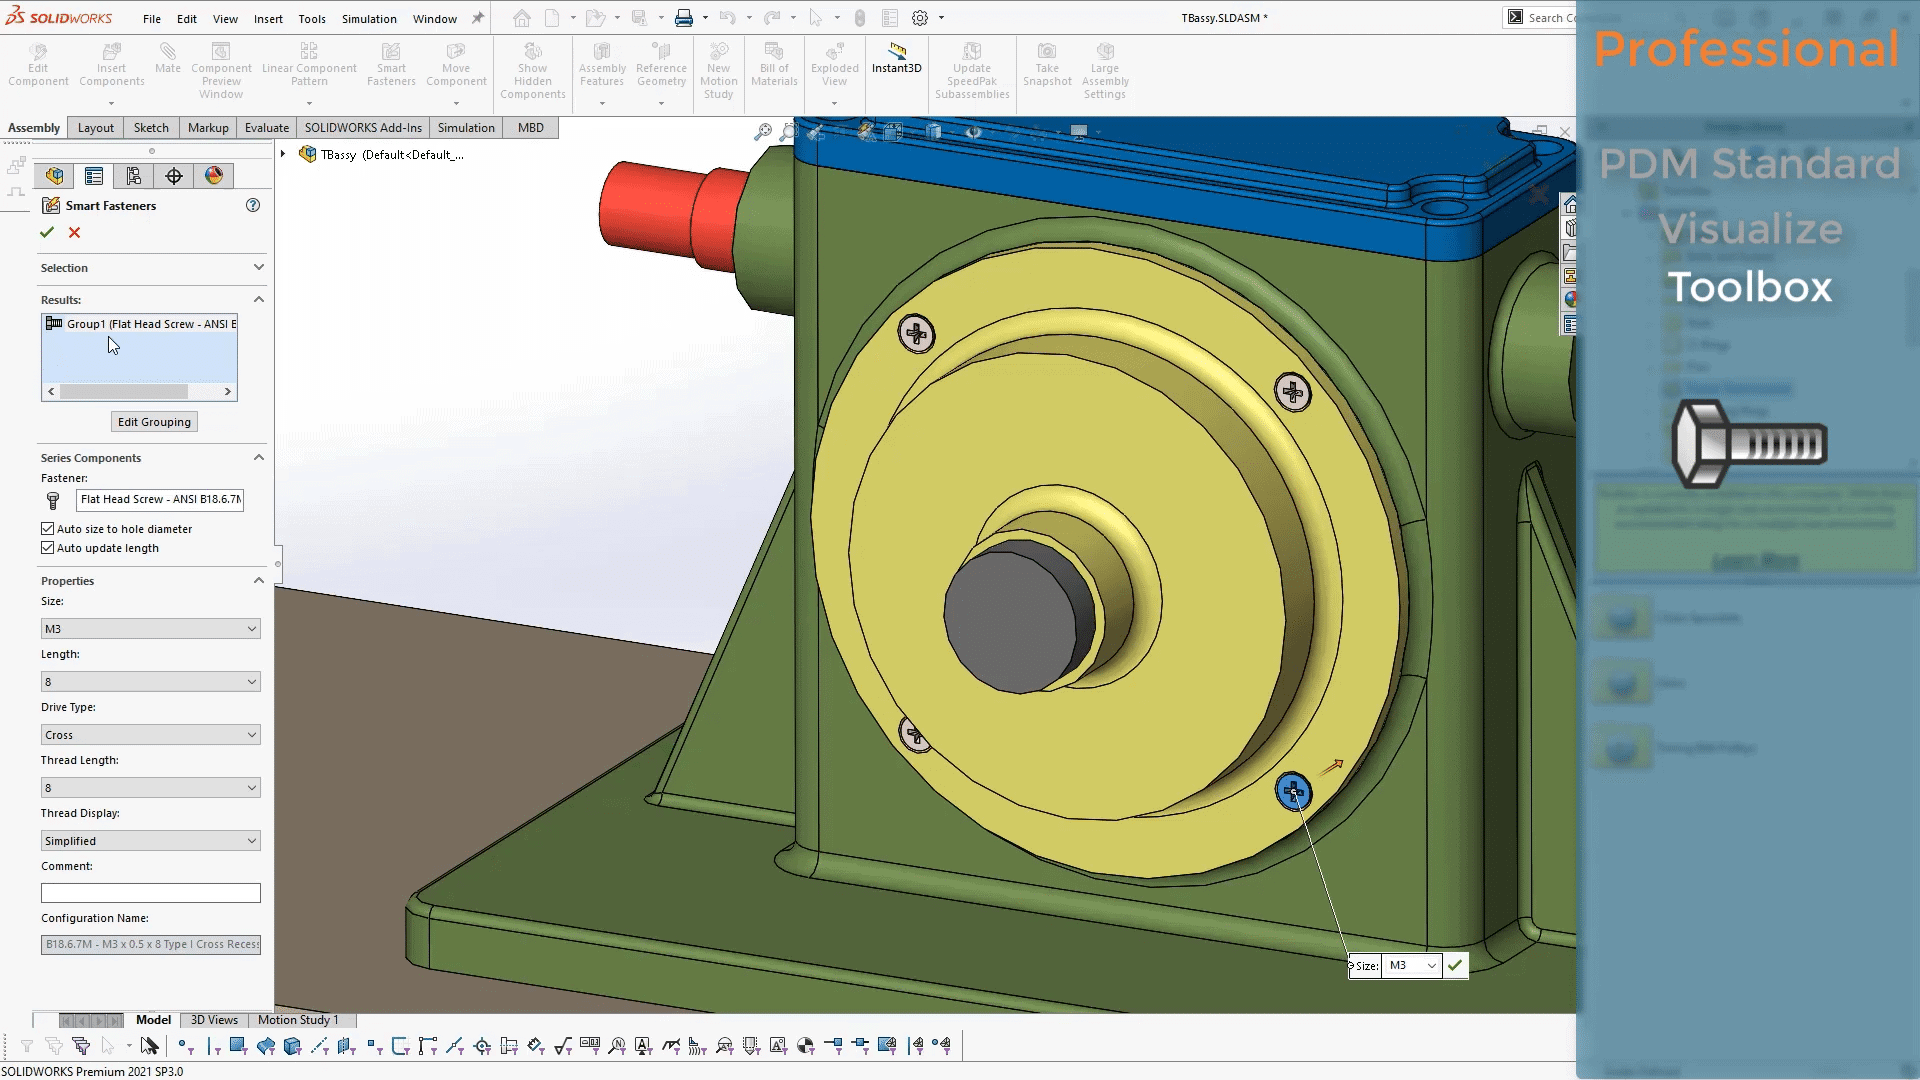Switch to the Evaluate tab
This screenshot has height=1080, width=1920.
[x=265, y=127]
